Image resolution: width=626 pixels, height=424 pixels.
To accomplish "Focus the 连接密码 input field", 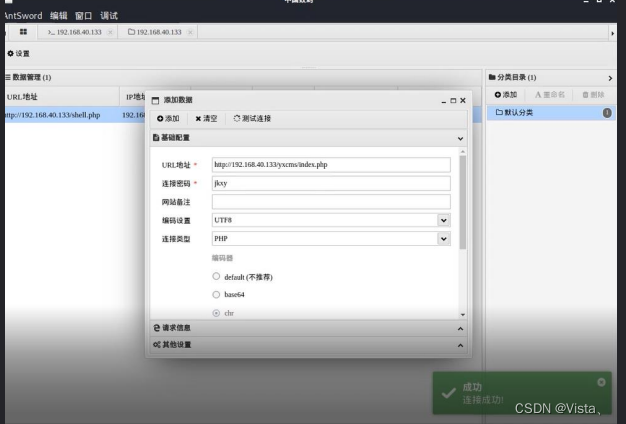I will (331, 183).
